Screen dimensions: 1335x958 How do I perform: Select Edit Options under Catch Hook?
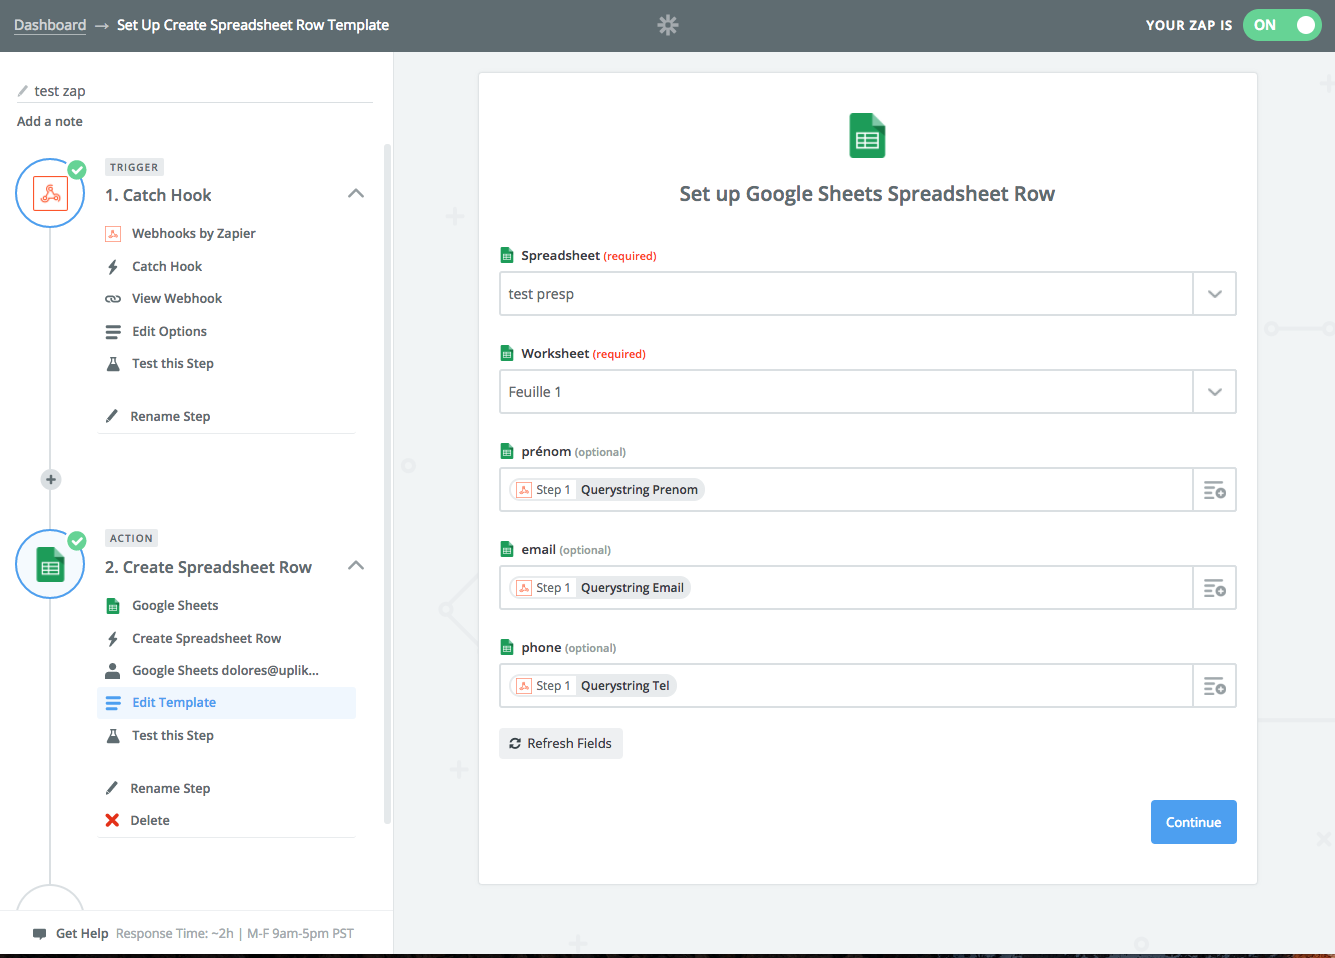(x=169, y=331)
